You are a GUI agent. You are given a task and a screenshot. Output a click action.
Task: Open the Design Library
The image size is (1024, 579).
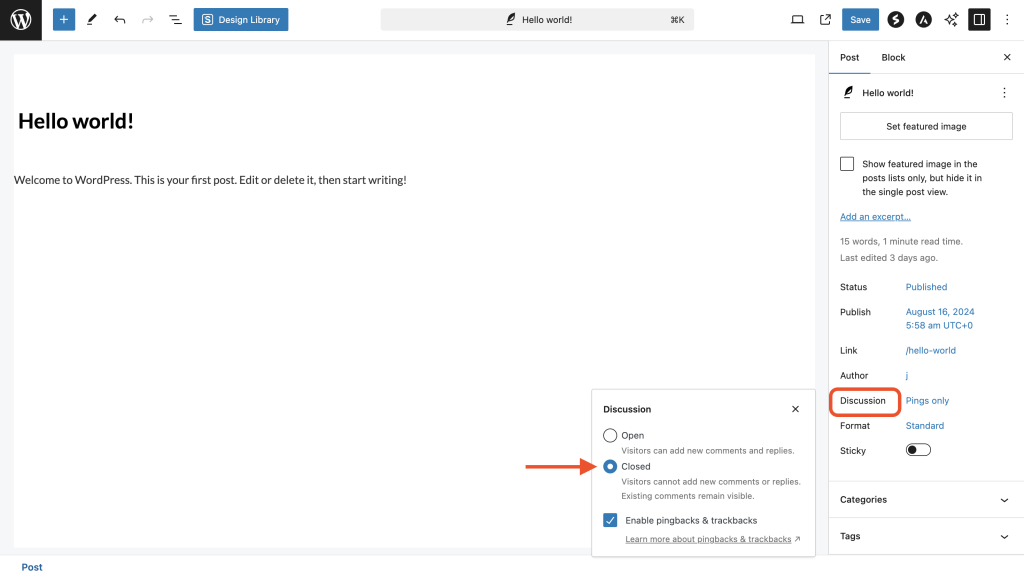click(241, 20)
